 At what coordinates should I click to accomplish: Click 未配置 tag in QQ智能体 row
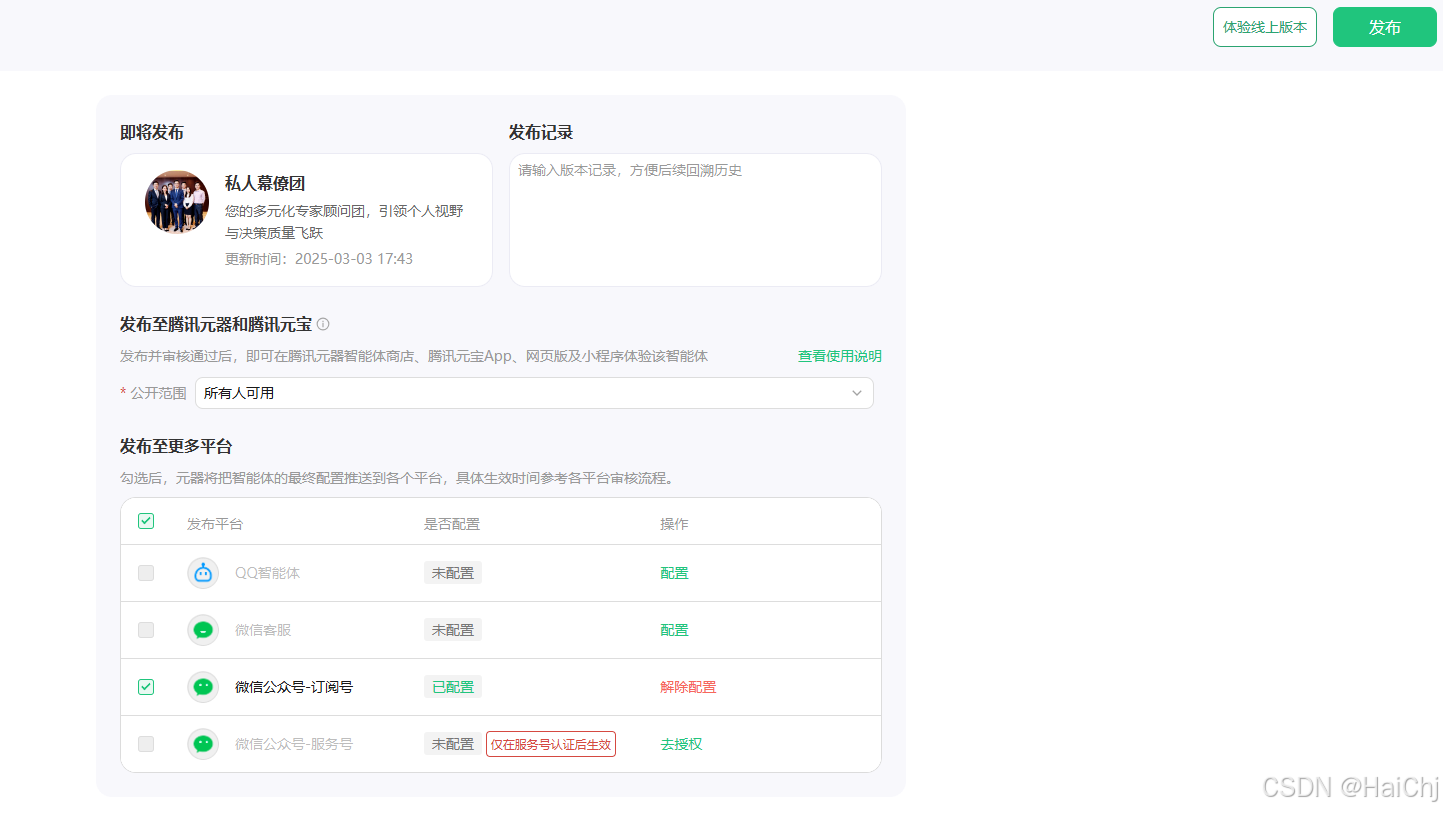[x=453, y=573]
